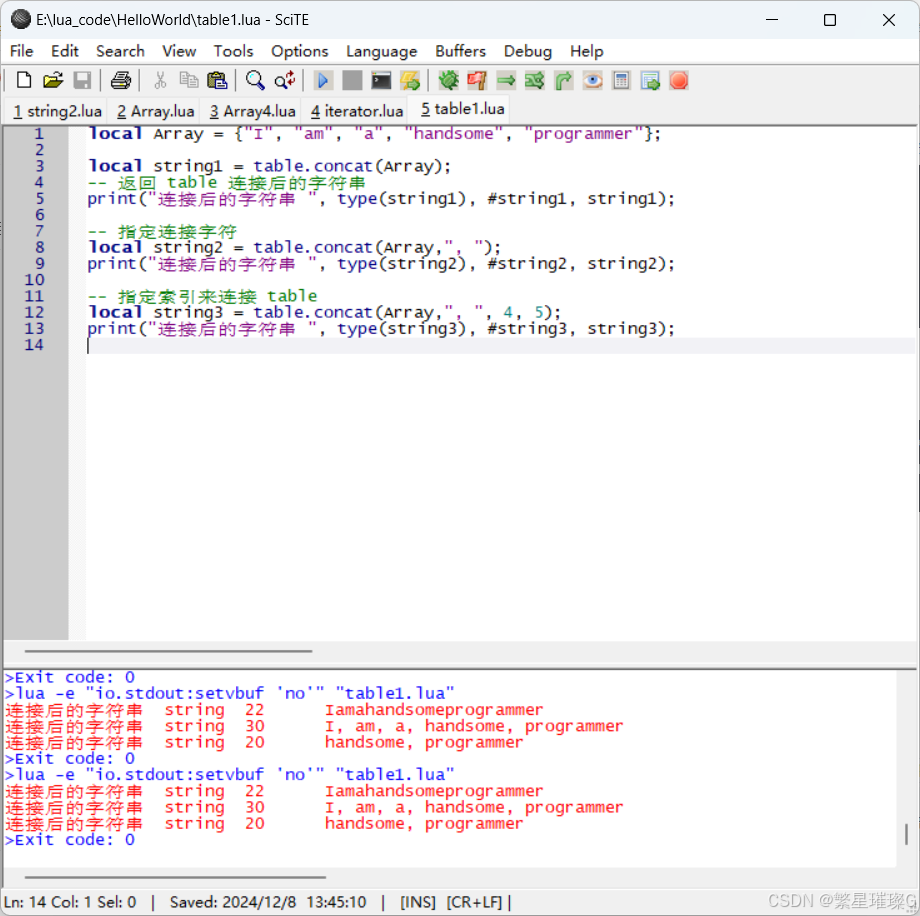Inspect variables with the eye icon
The width and height of the screenshot is (920, 916).
click(592, 80)
